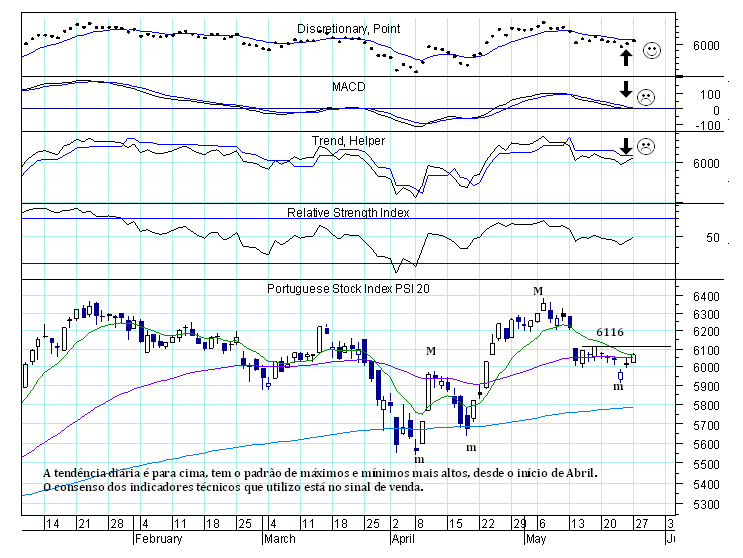
Task: Click the 50 value on RSI axis
Action: tap(713, 238)
